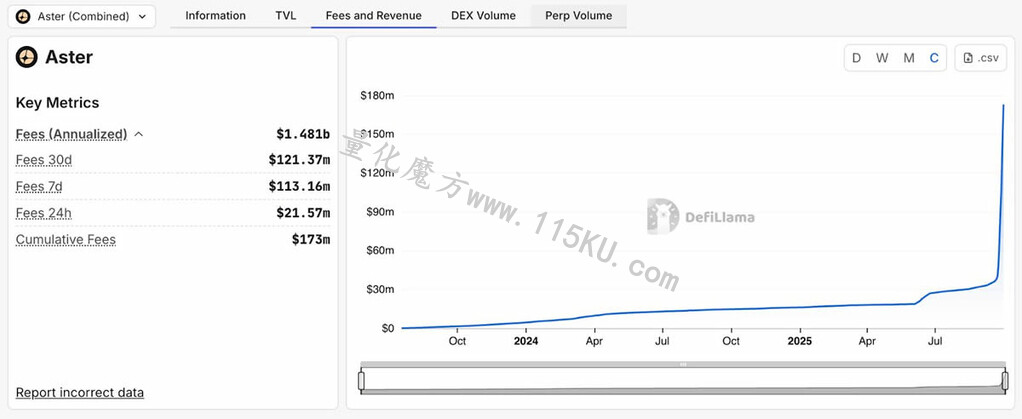The height and width of the screenshot is (419, 1022).
Task: Click the 2024 x-axis label
Action: pyautogui.click(x=526, y=341)
